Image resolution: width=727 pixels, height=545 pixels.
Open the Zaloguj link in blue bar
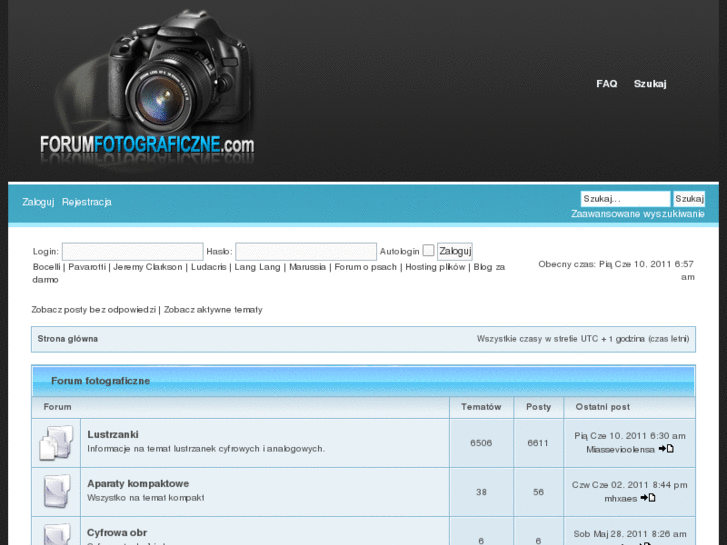pyautogui.click(x=38, y=202)
